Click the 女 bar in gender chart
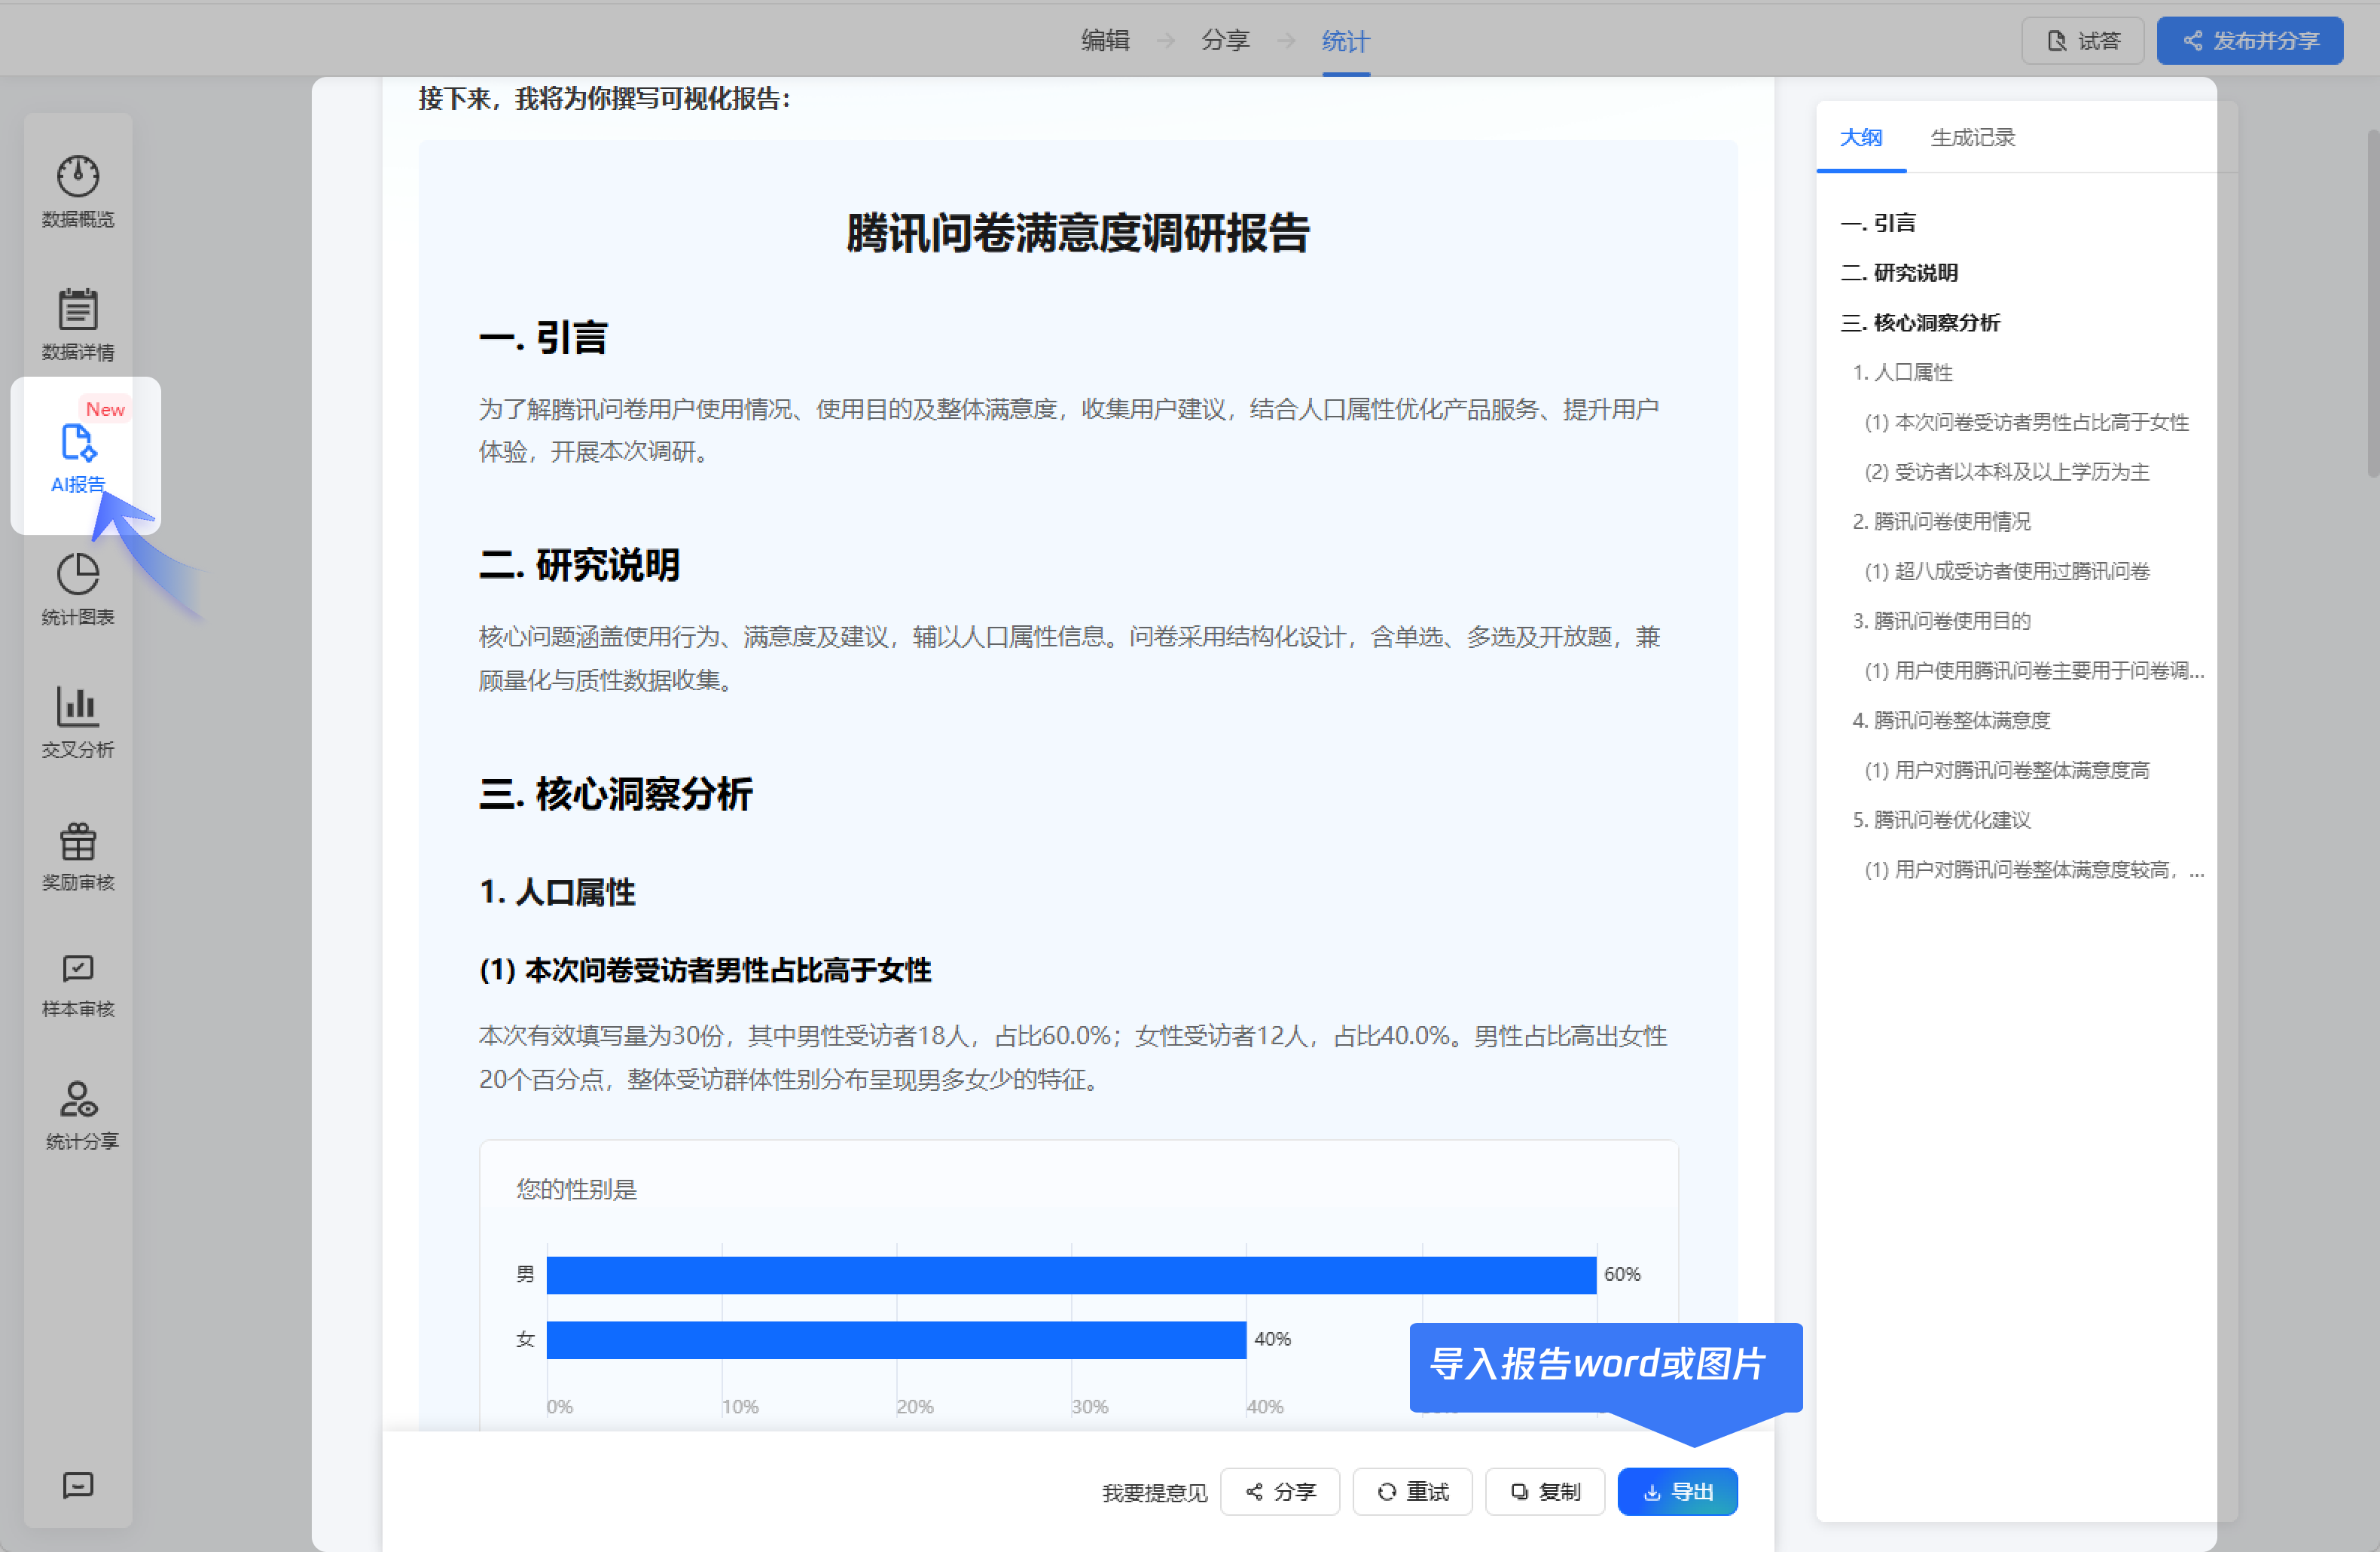 [x=896, y=1340]
